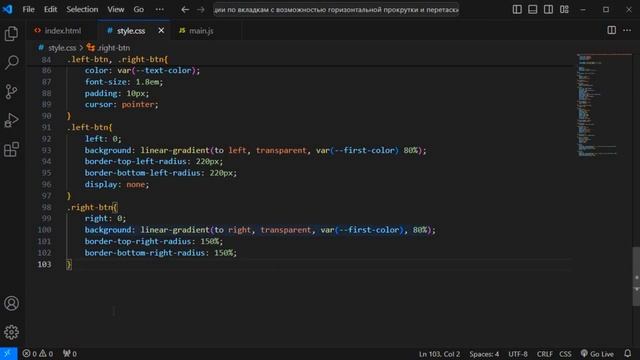
Task: Change language mode CSS
Action: click(565, 354)
